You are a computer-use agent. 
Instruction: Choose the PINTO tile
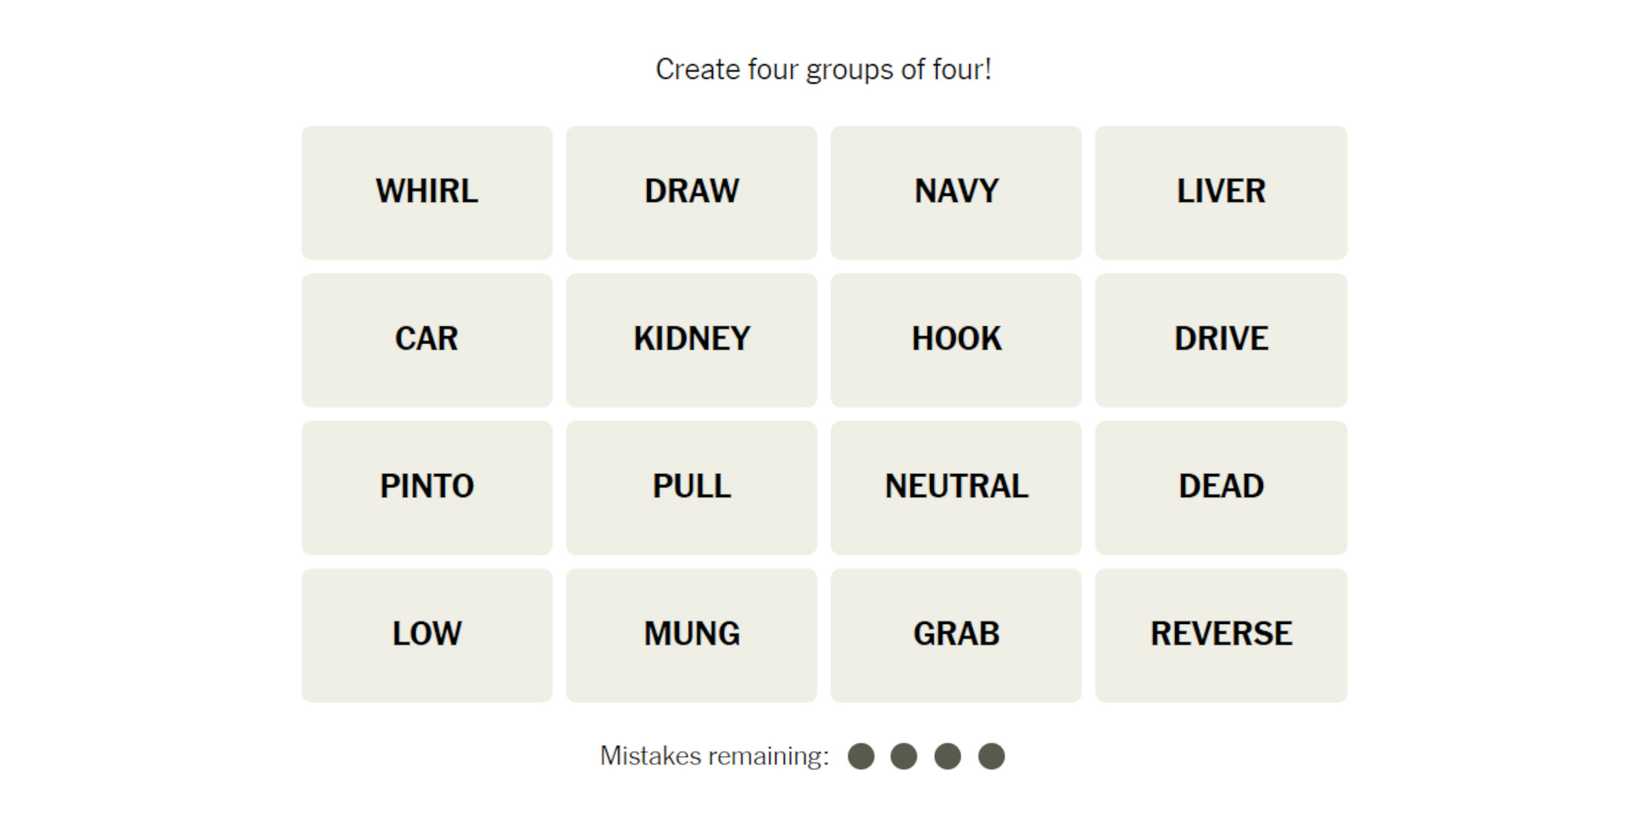click(x=426, y=487)
